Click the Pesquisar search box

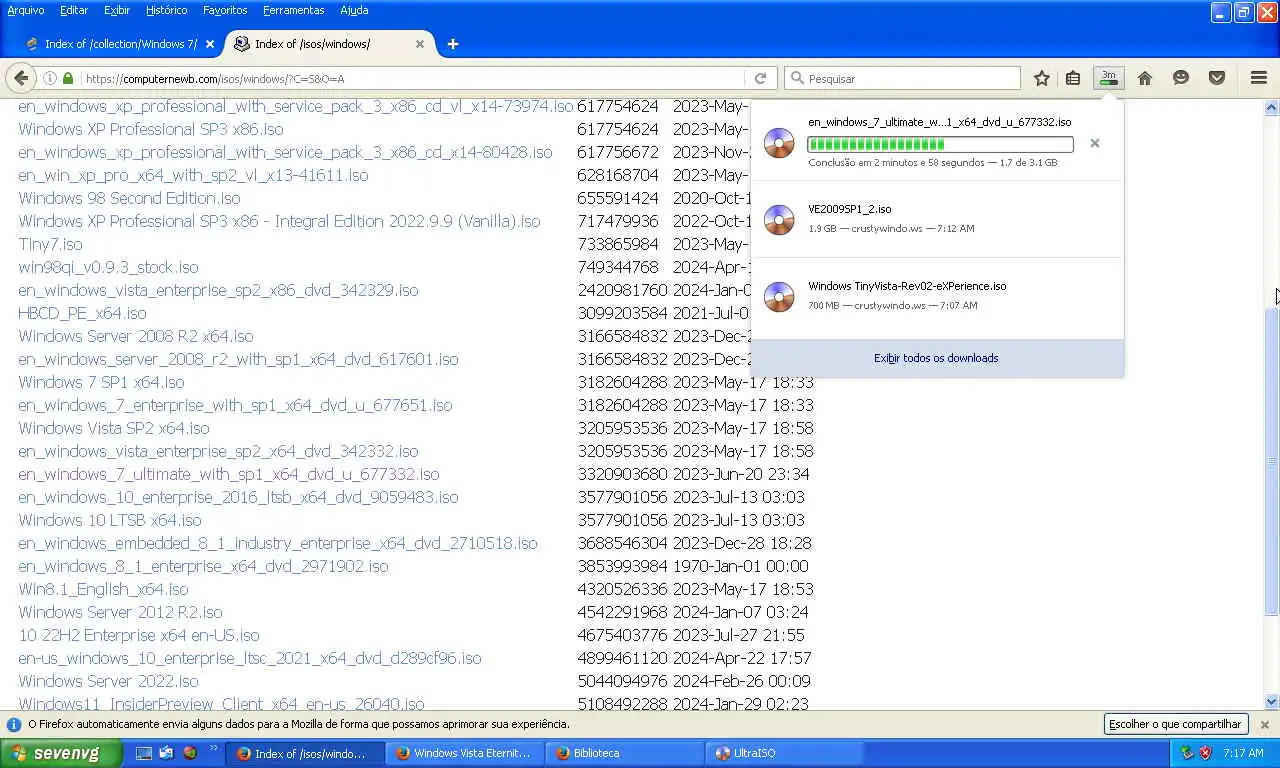(x=903, y=78)
